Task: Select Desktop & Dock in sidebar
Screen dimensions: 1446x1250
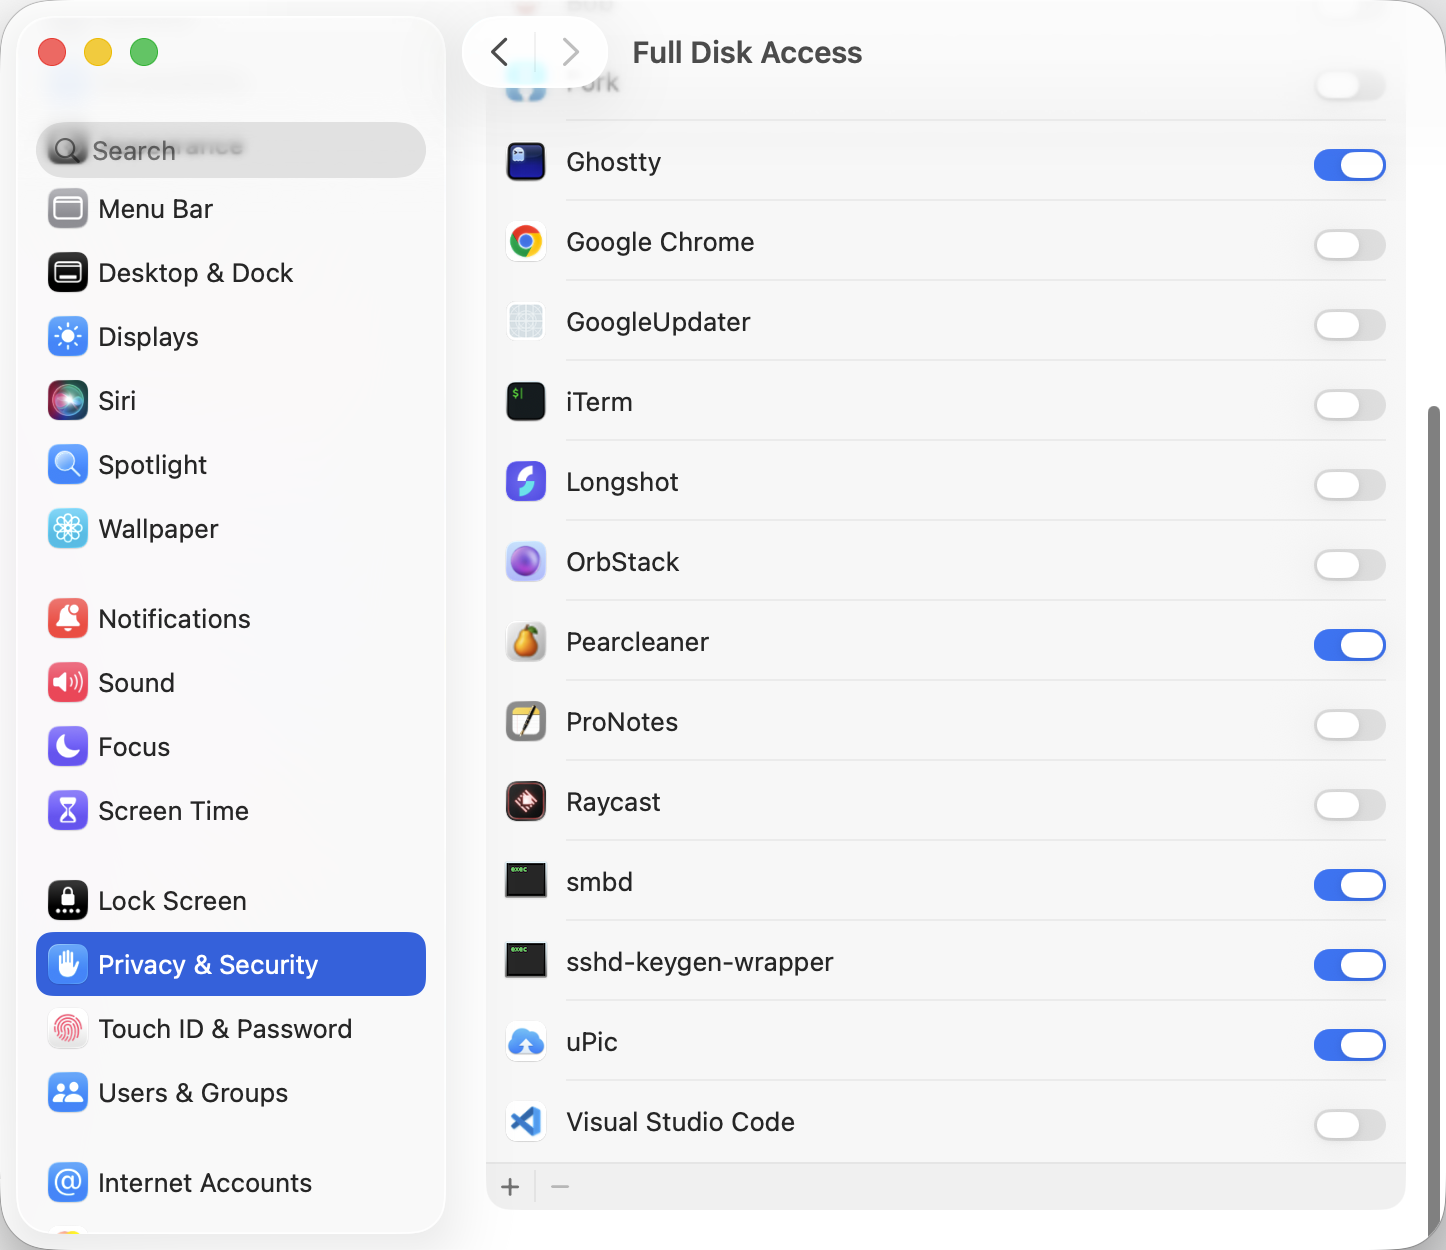Action: (x=195, y=273)
